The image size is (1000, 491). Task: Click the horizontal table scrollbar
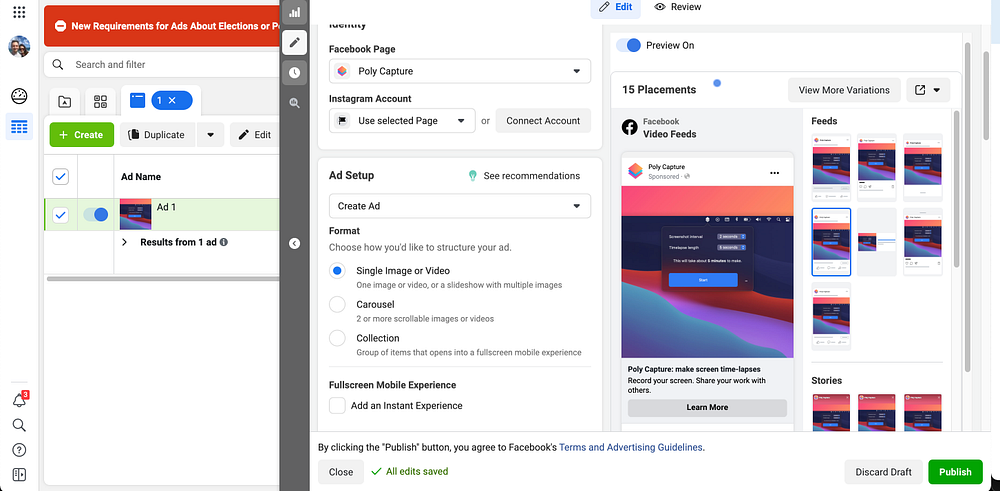point(163,279)
